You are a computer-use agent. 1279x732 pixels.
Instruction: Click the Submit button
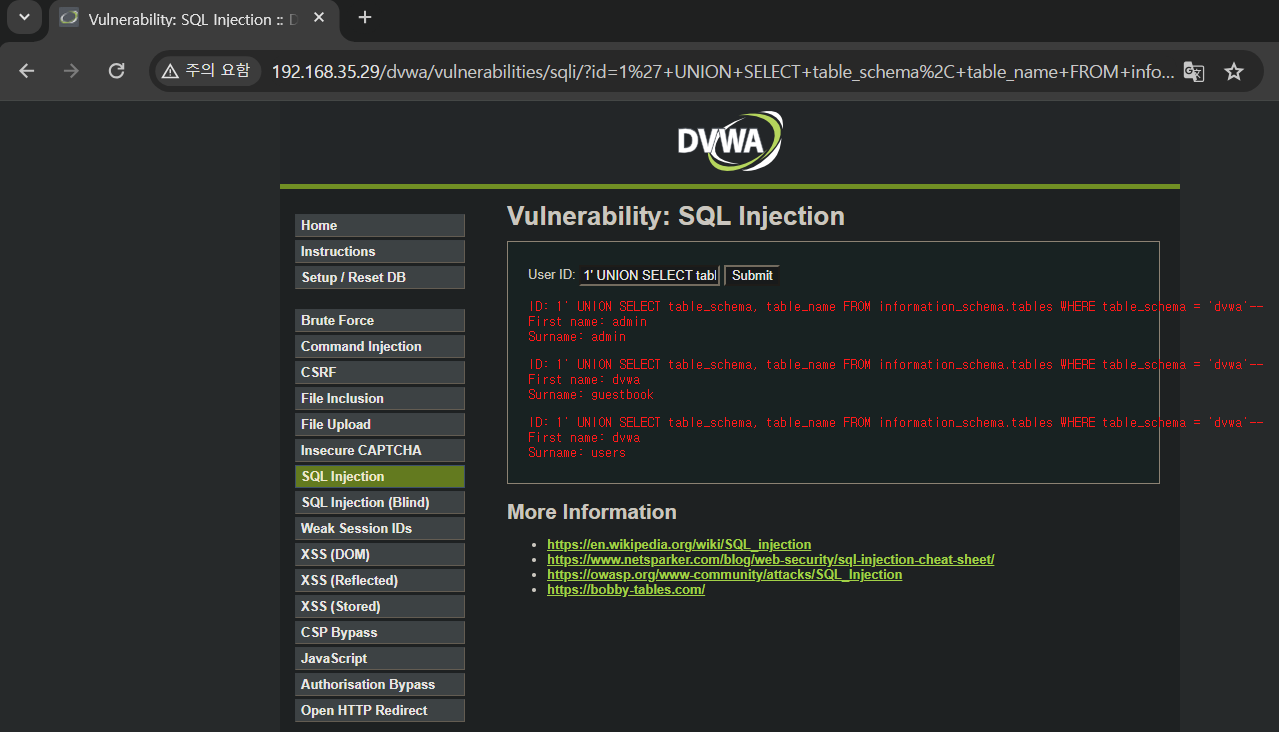(x=752, y=275)
